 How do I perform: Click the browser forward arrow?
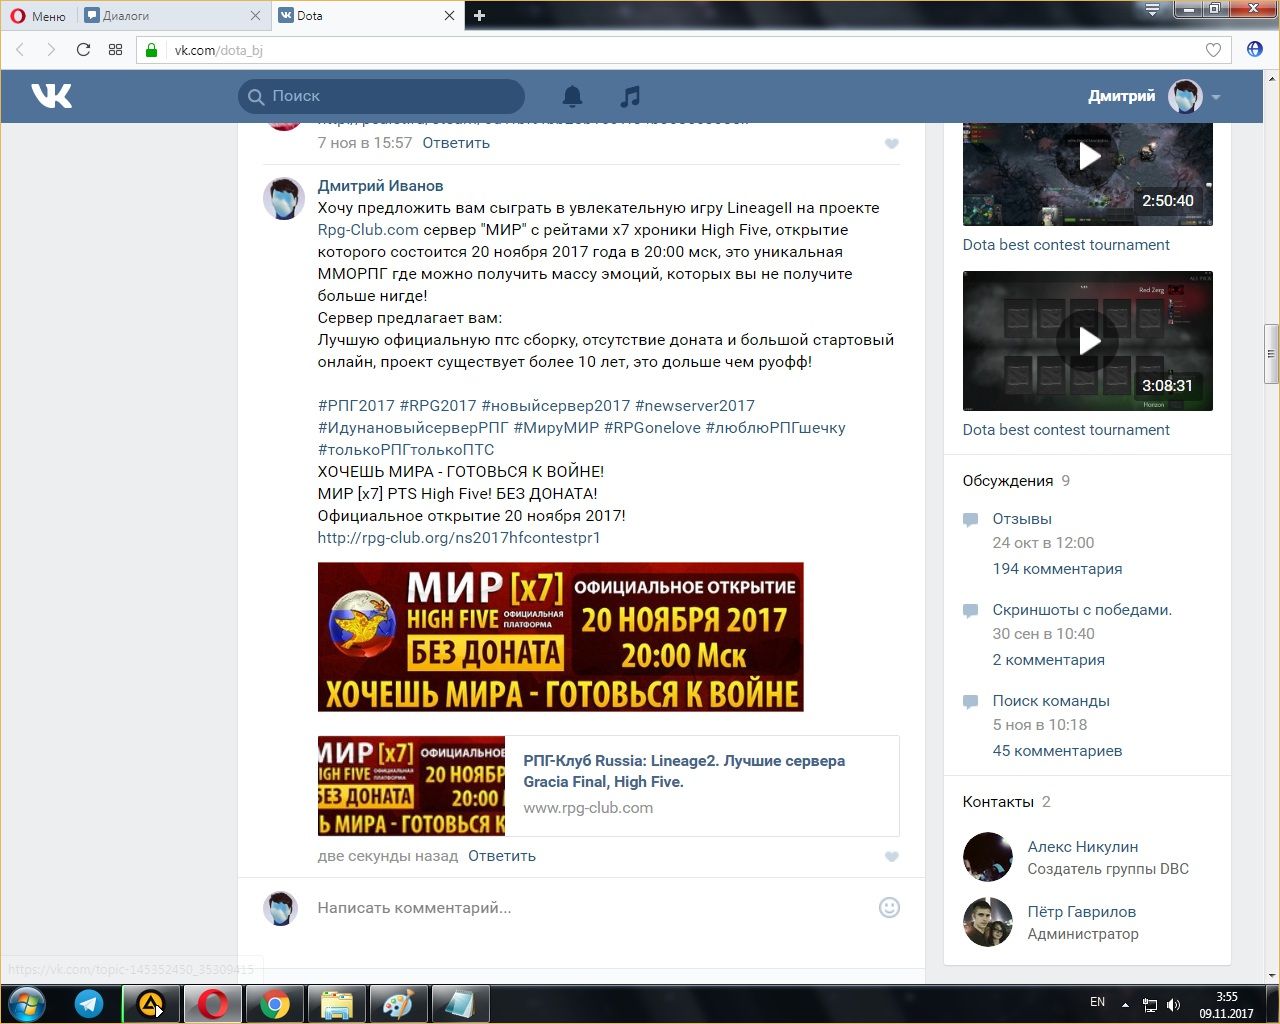pyautogui.click(x=51, y=50)
